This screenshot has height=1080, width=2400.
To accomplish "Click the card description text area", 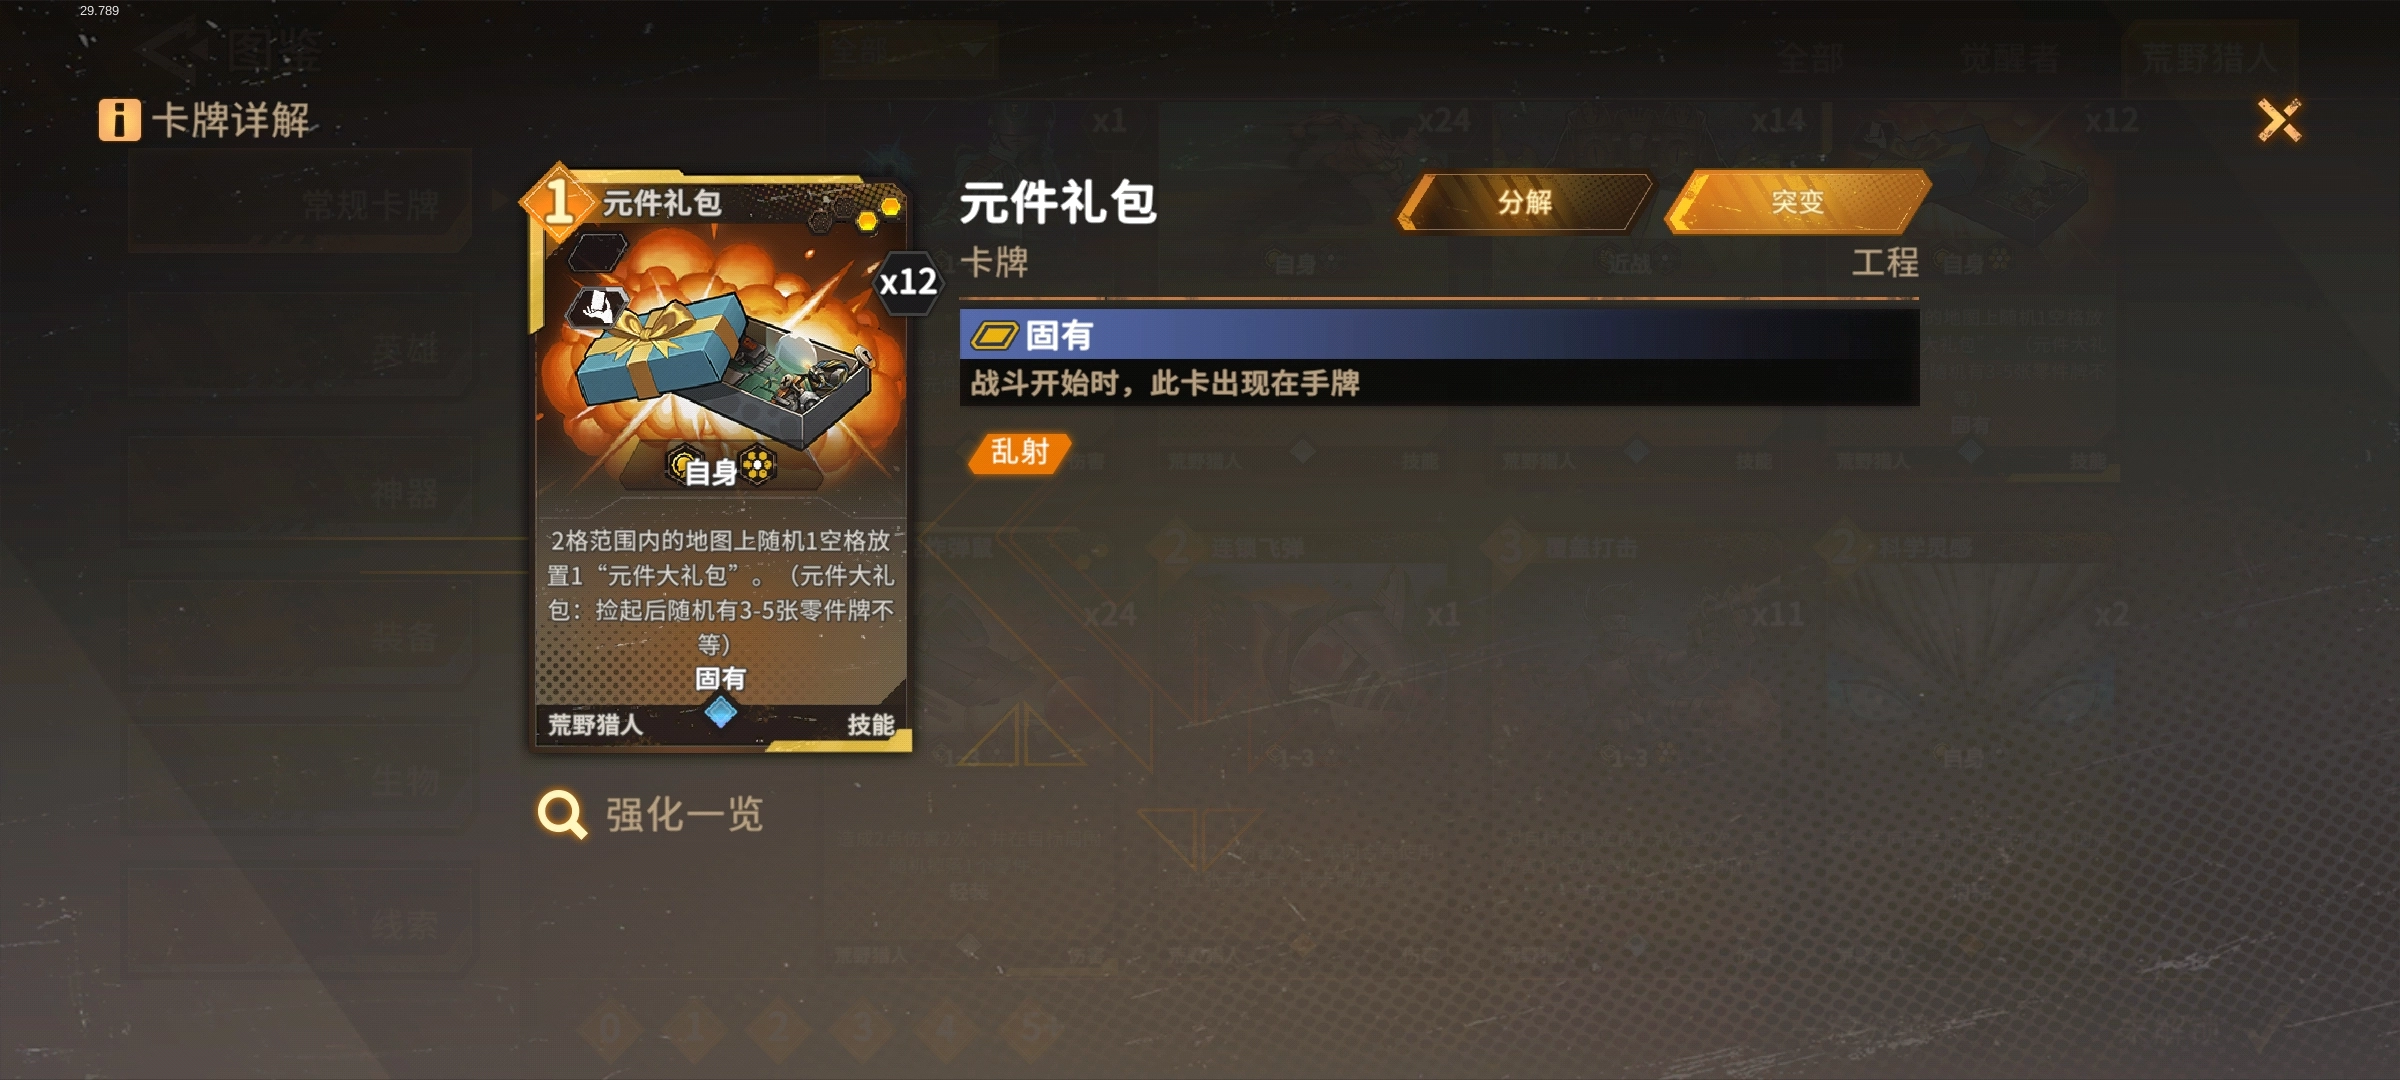I will click(720, 592).
